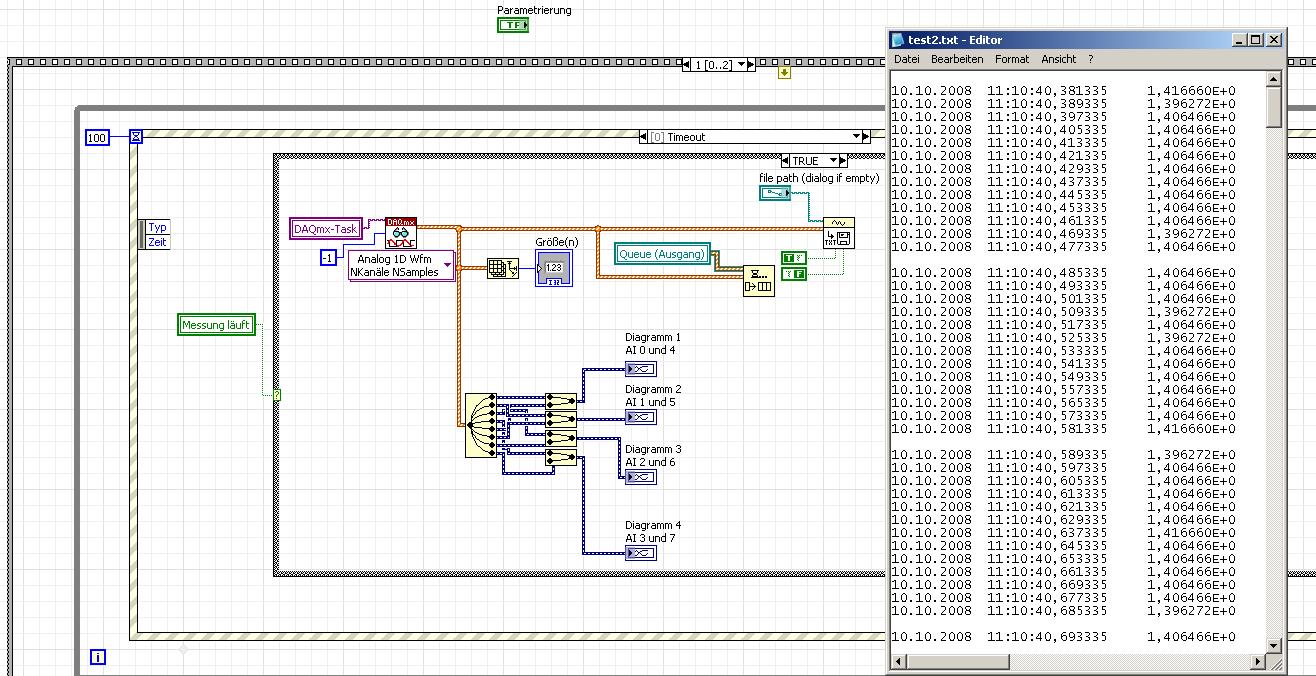Click the Größe(n) numeric indicator terminal

point(552,268)
